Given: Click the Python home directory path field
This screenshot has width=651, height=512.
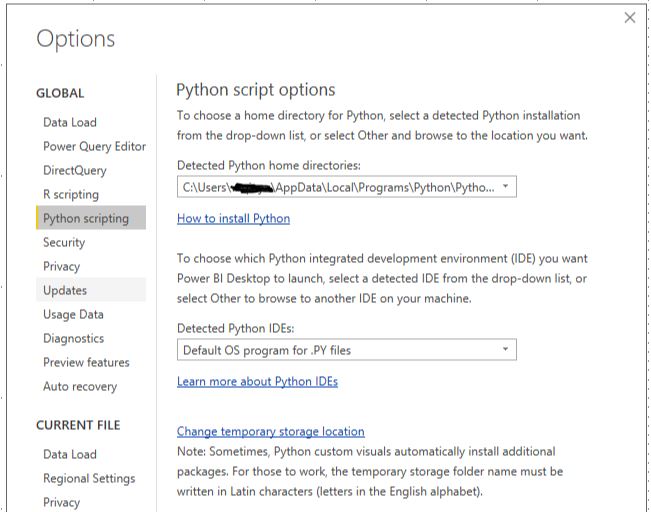Looking at the screenshot, I should pos(347,187).
